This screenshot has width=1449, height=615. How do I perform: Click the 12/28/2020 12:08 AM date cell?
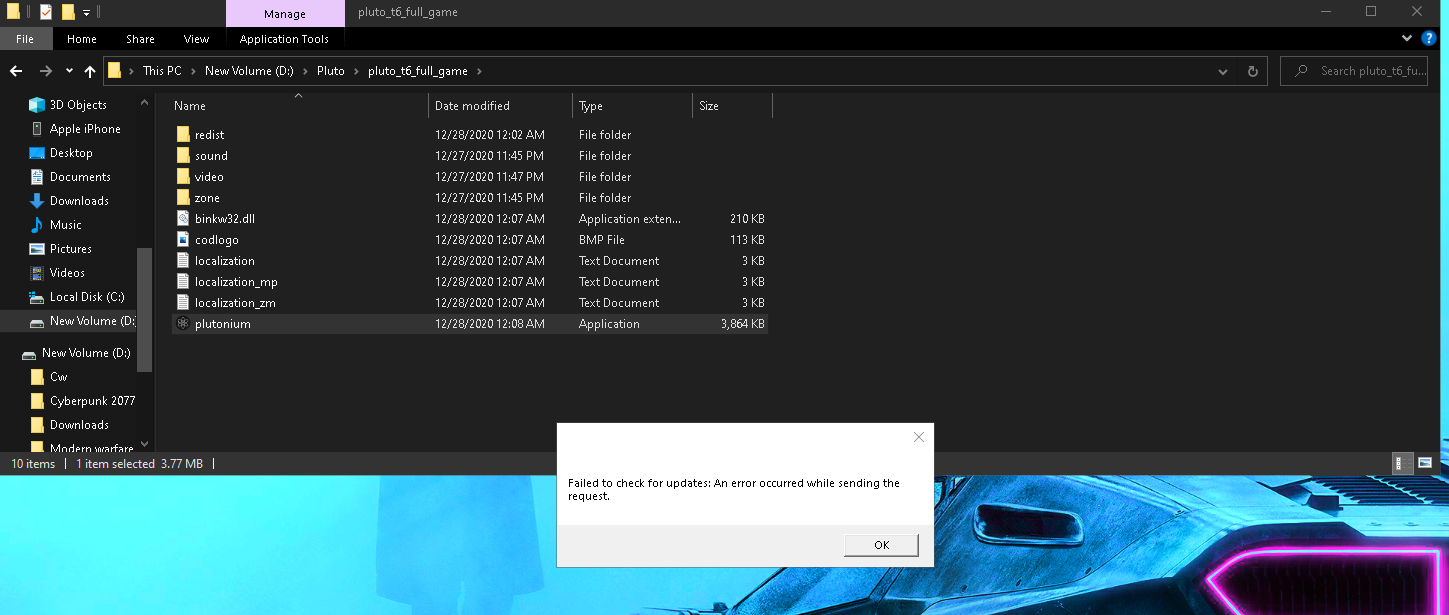(490, 324)
